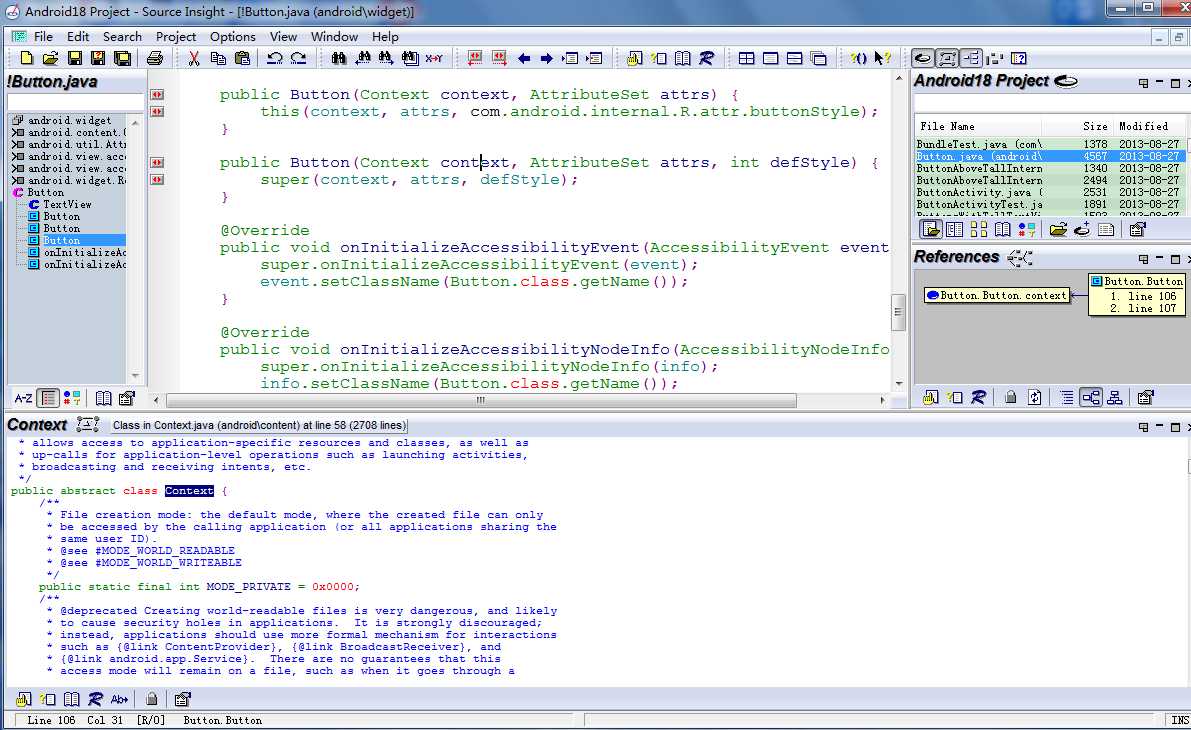This screenshot has height=730, width=1191.
Task: Click the context help pointer question icon
Action: [x=882, y=58]
